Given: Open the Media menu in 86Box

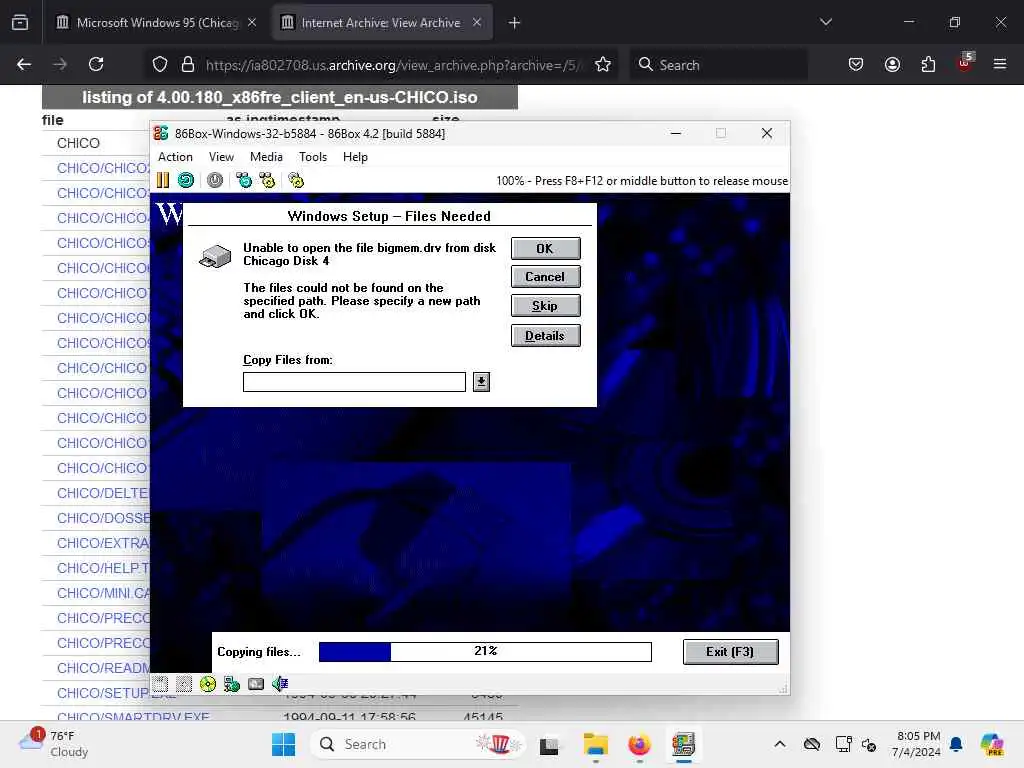Looking at the screenshot, I should 266,157.
